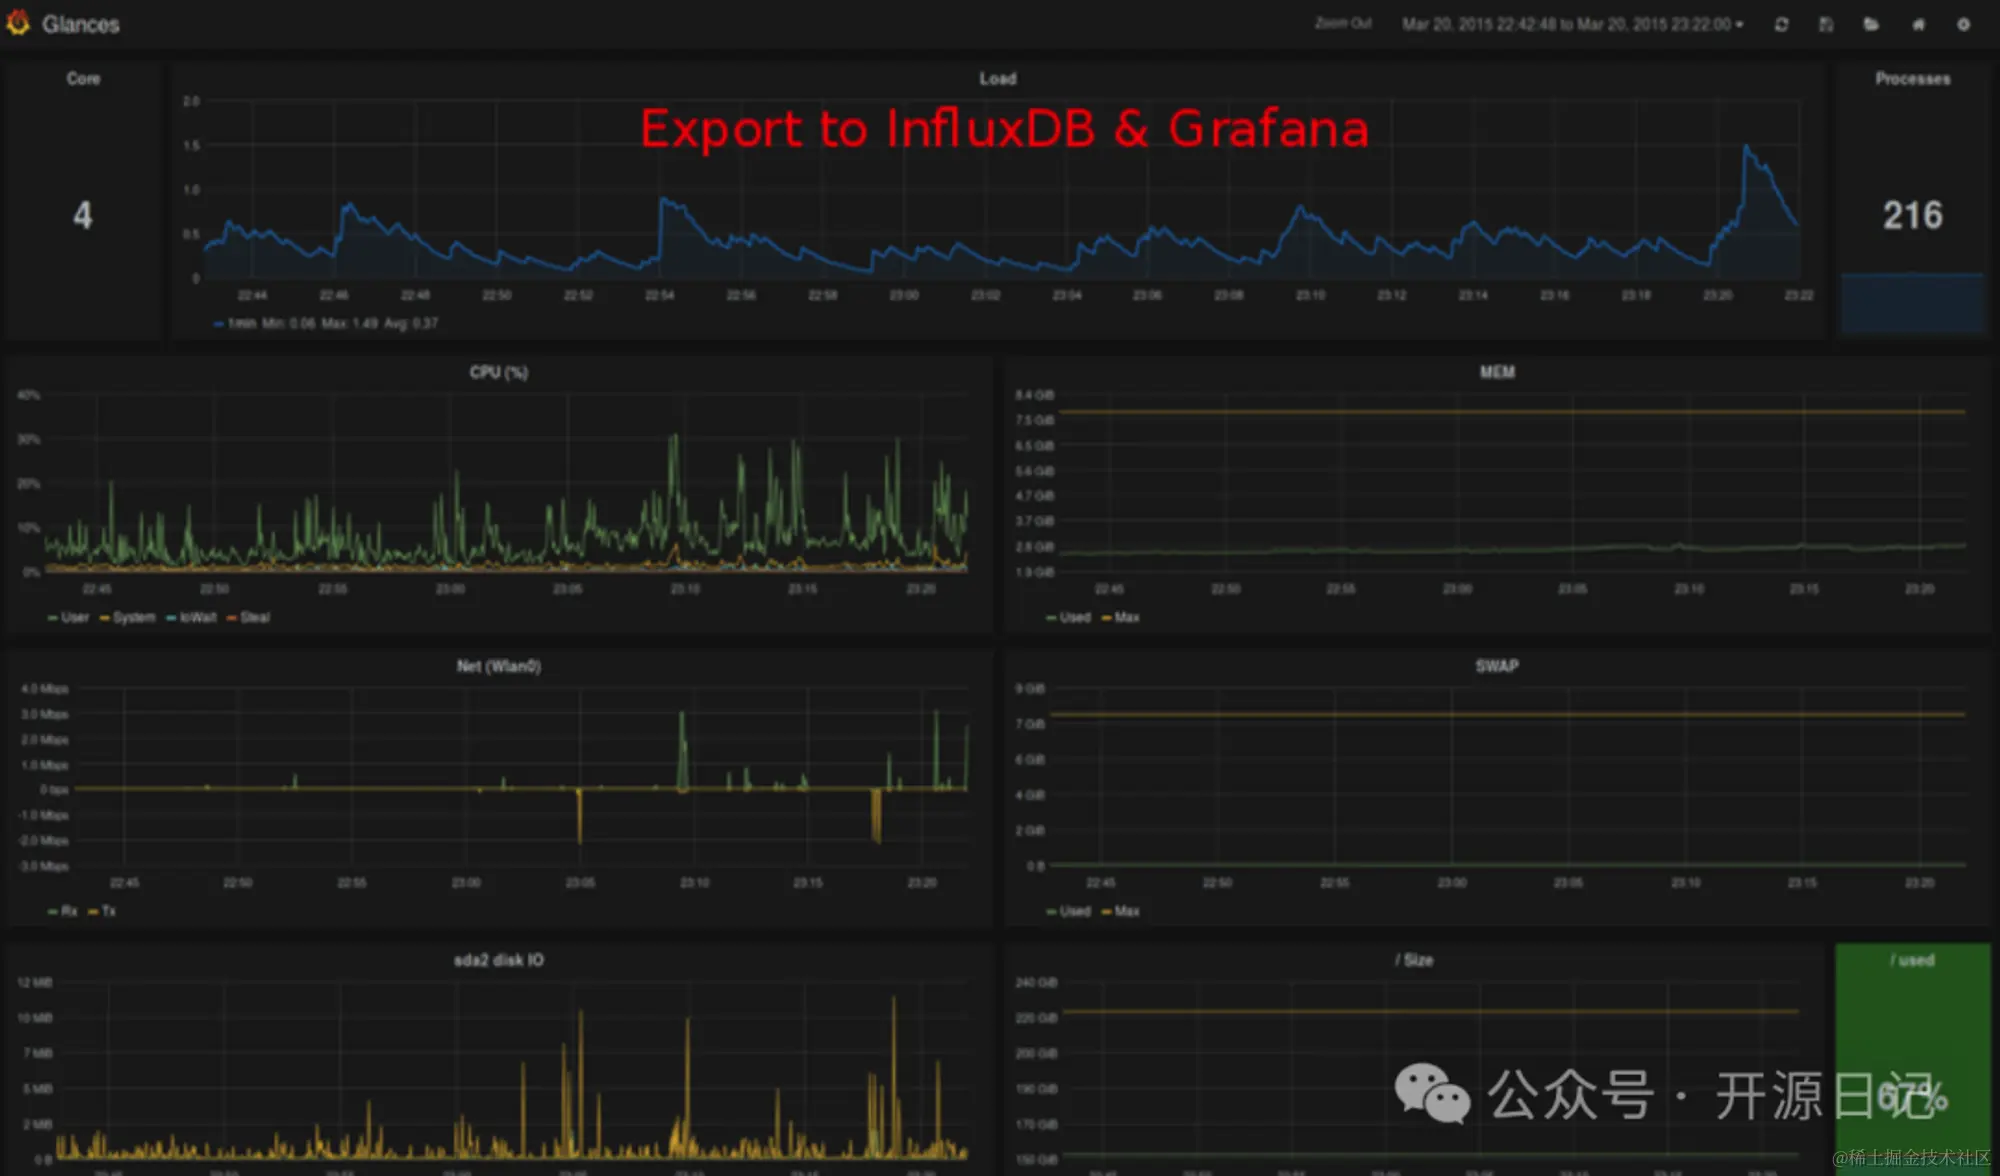The width and height of the screenshot is (2000, 1176).
Task: Refresh the dashboard with the refresh icon
Action: point(1781,24)
